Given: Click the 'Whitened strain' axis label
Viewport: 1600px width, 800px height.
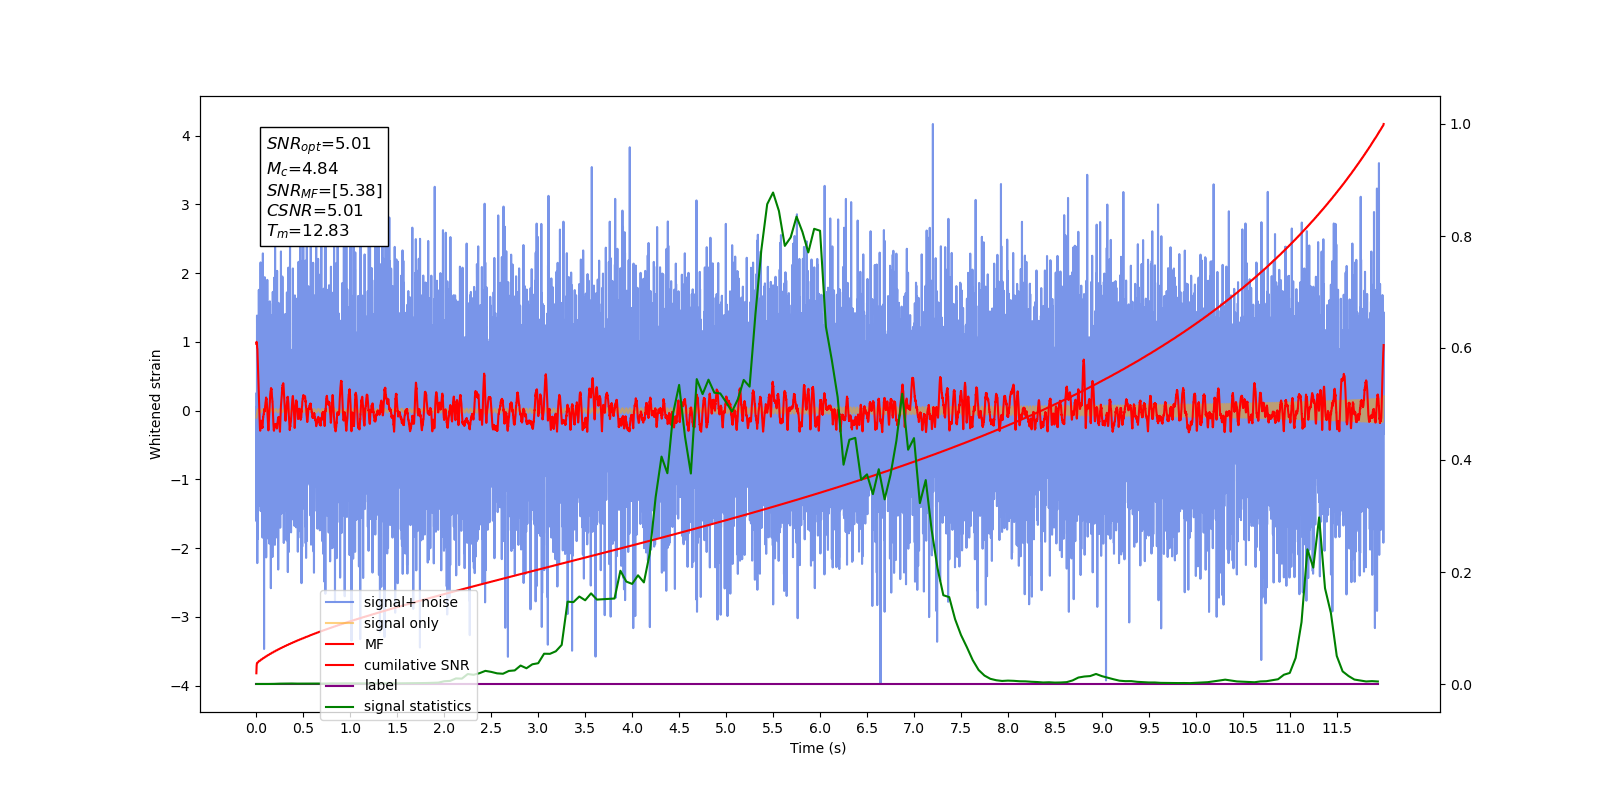Looking at the screenshot, I should pos(156,404).
